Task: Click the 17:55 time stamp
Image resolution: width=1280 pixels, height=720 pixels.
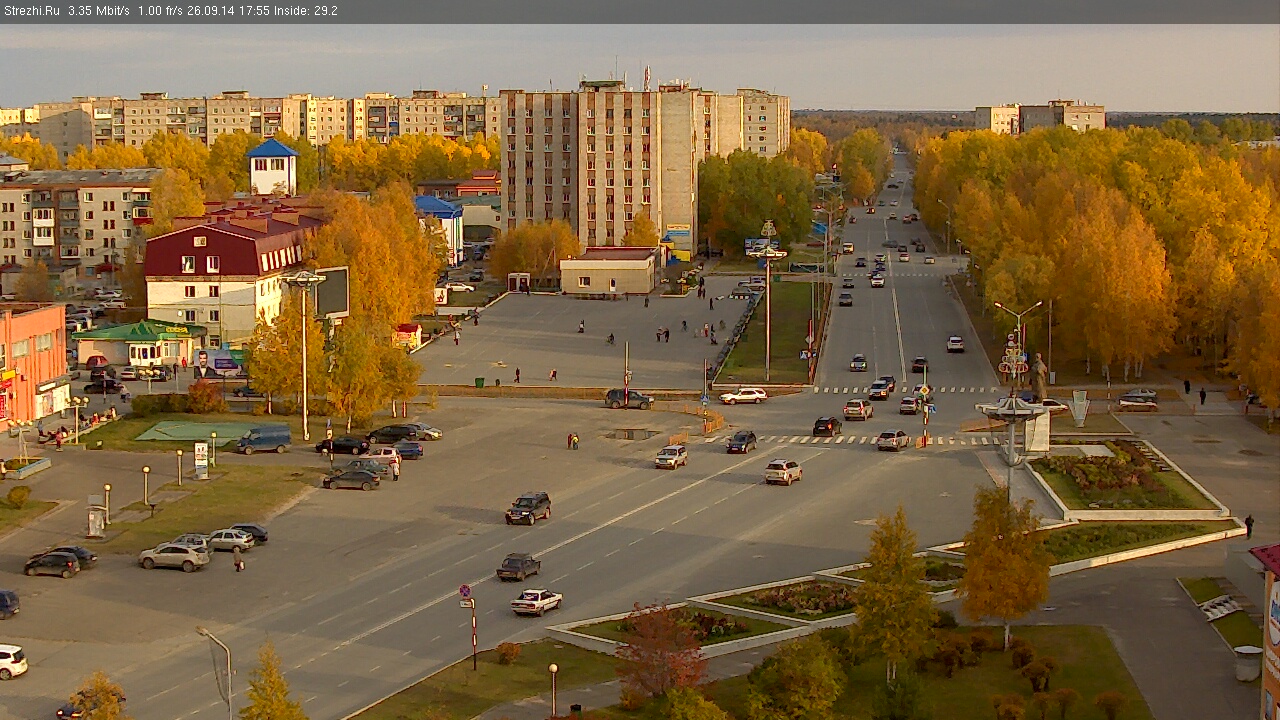Action: tap(255, 11)
